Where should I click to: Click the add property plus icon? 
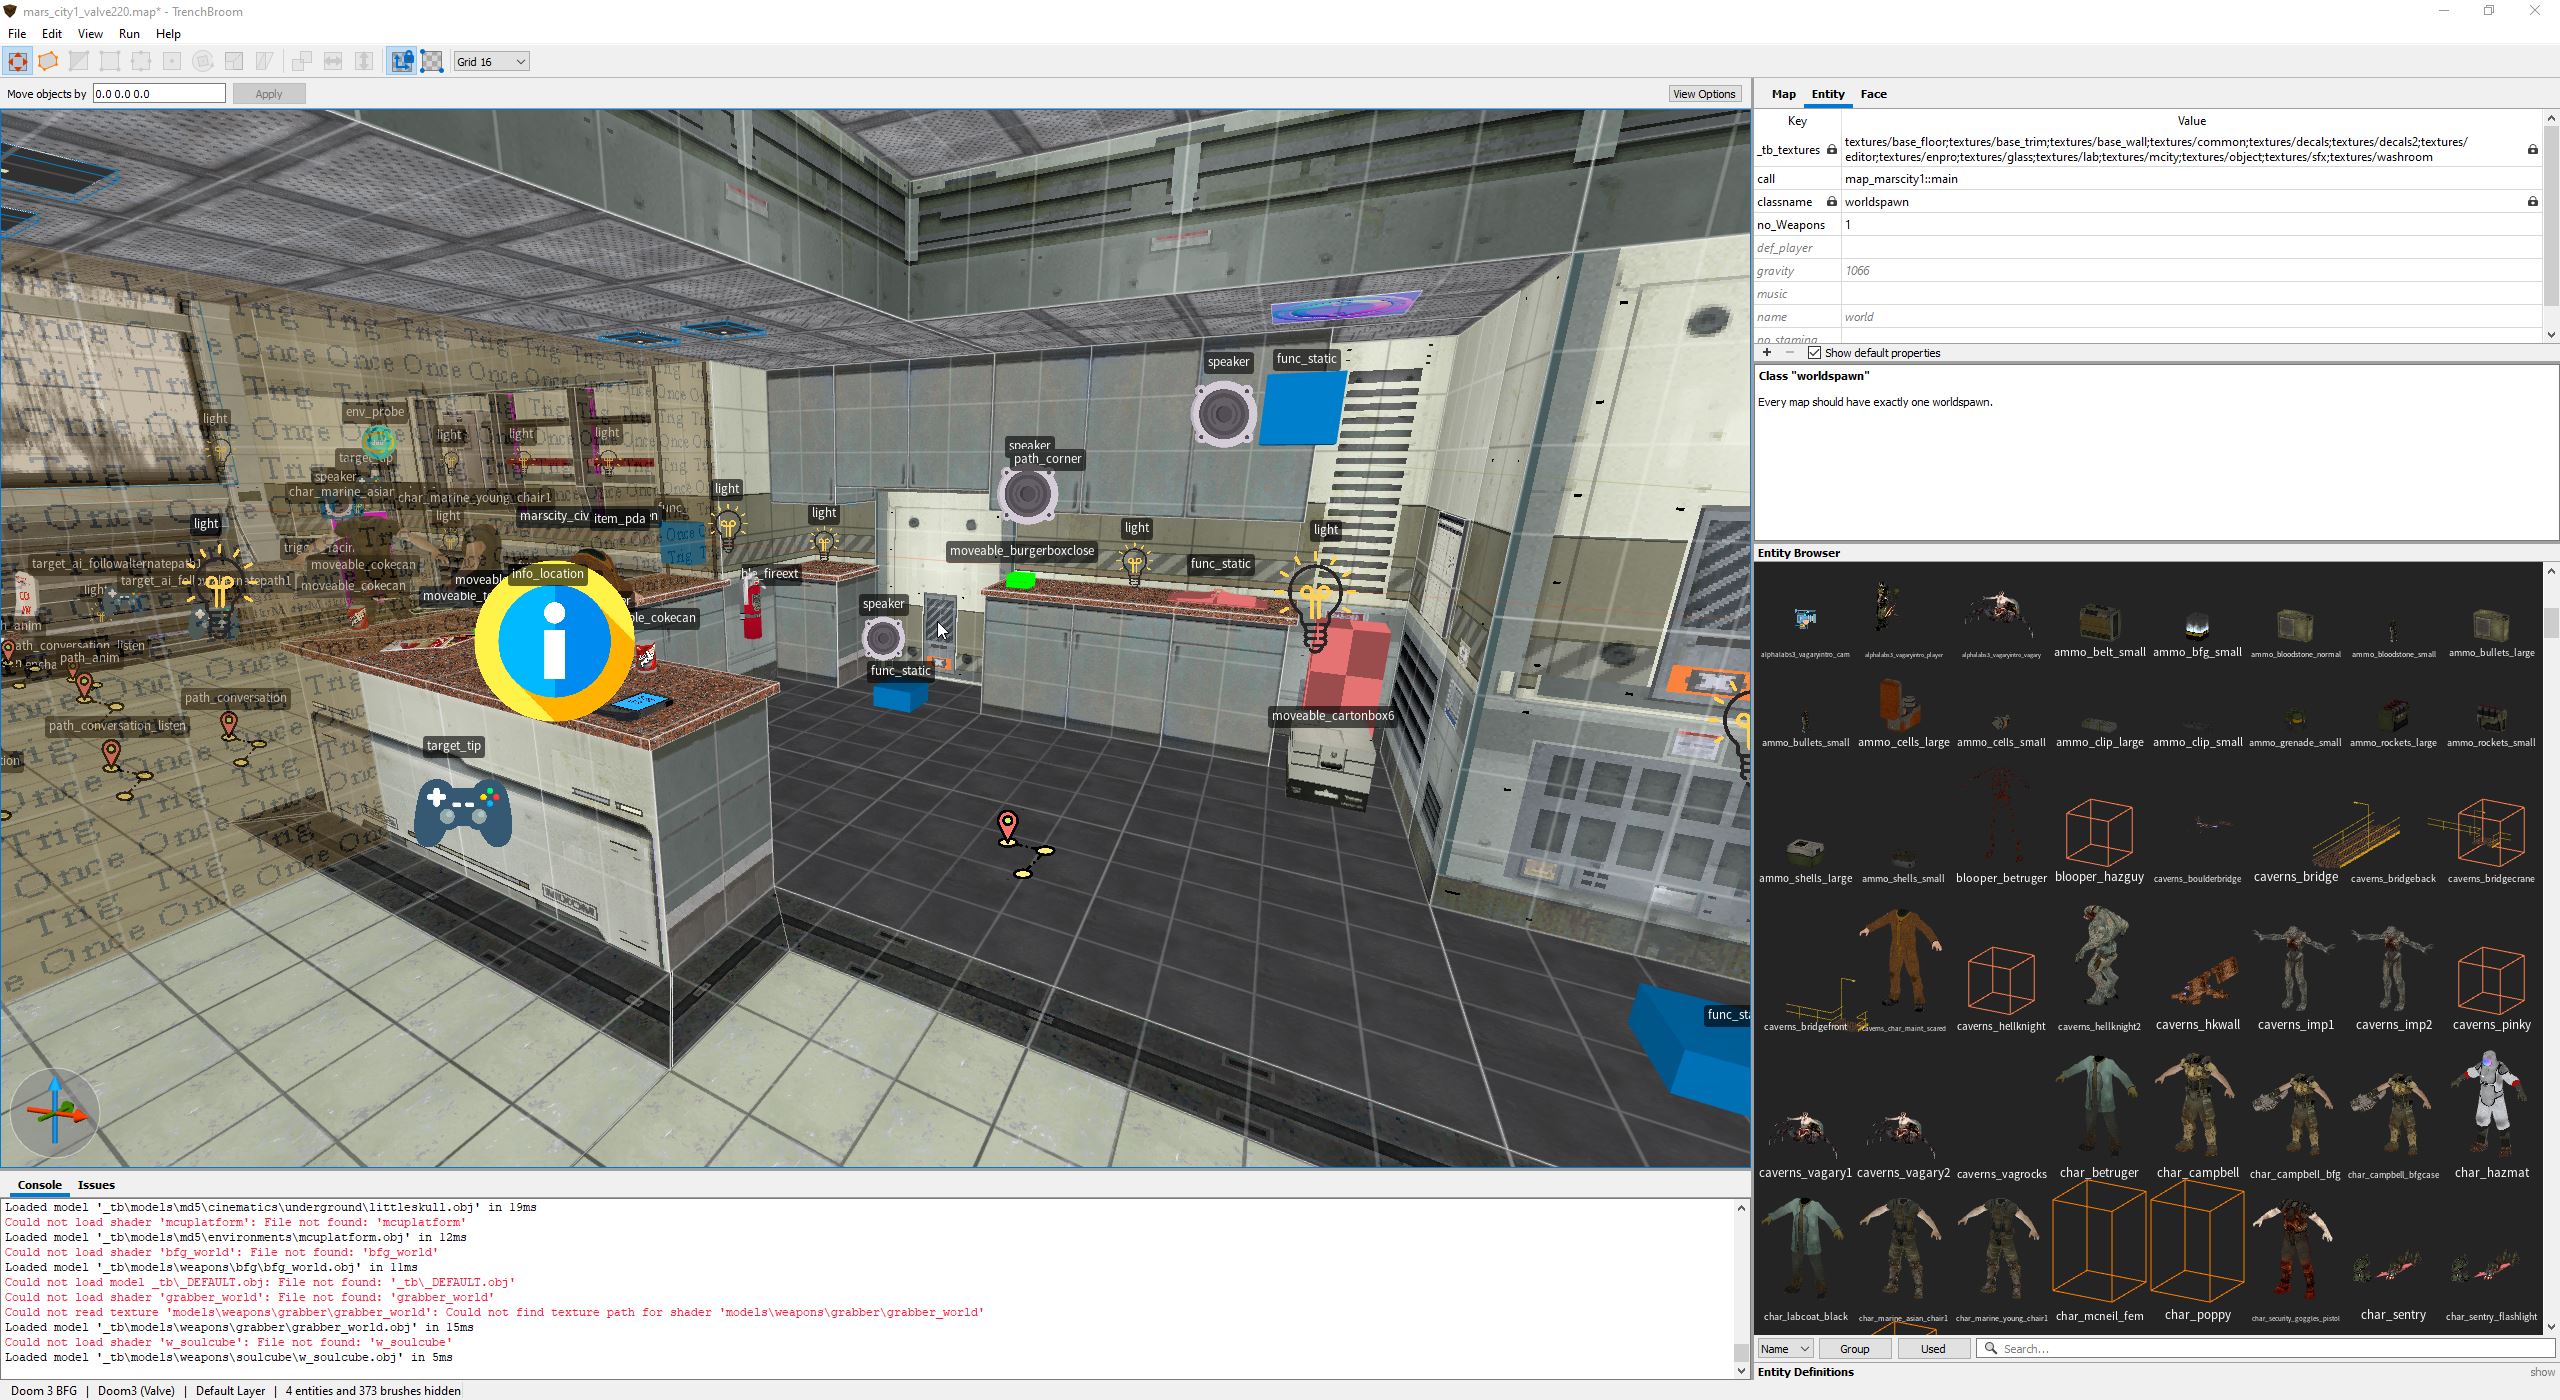tap(1767, 353)
